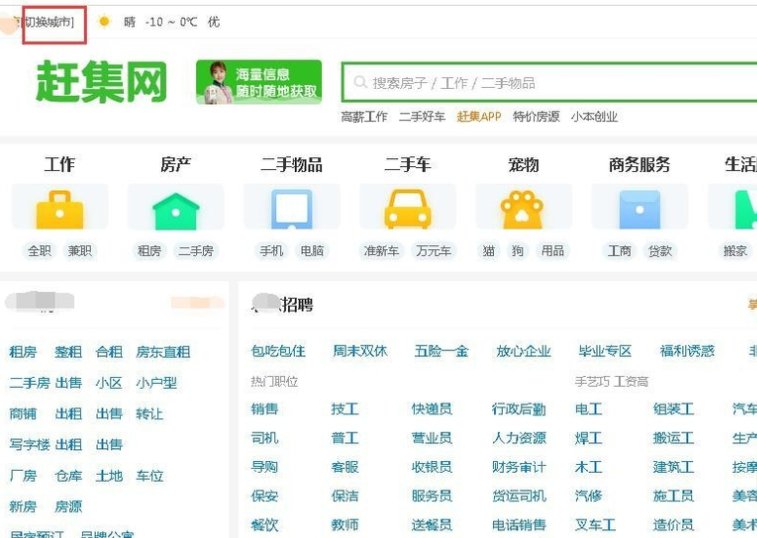
Task: Select the 商务服务 category heading
Action: [639, 164]
